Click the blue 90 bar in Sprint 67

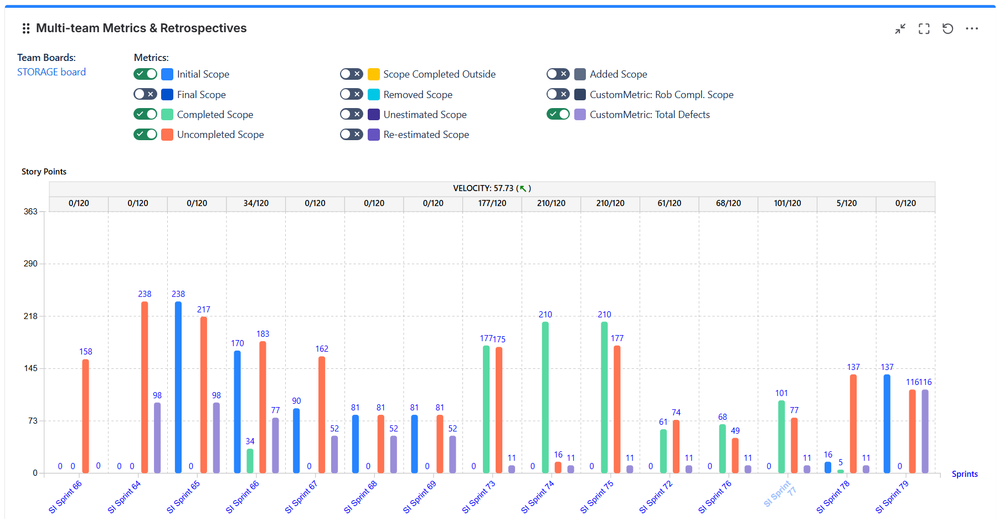click(x=296, y=441)
